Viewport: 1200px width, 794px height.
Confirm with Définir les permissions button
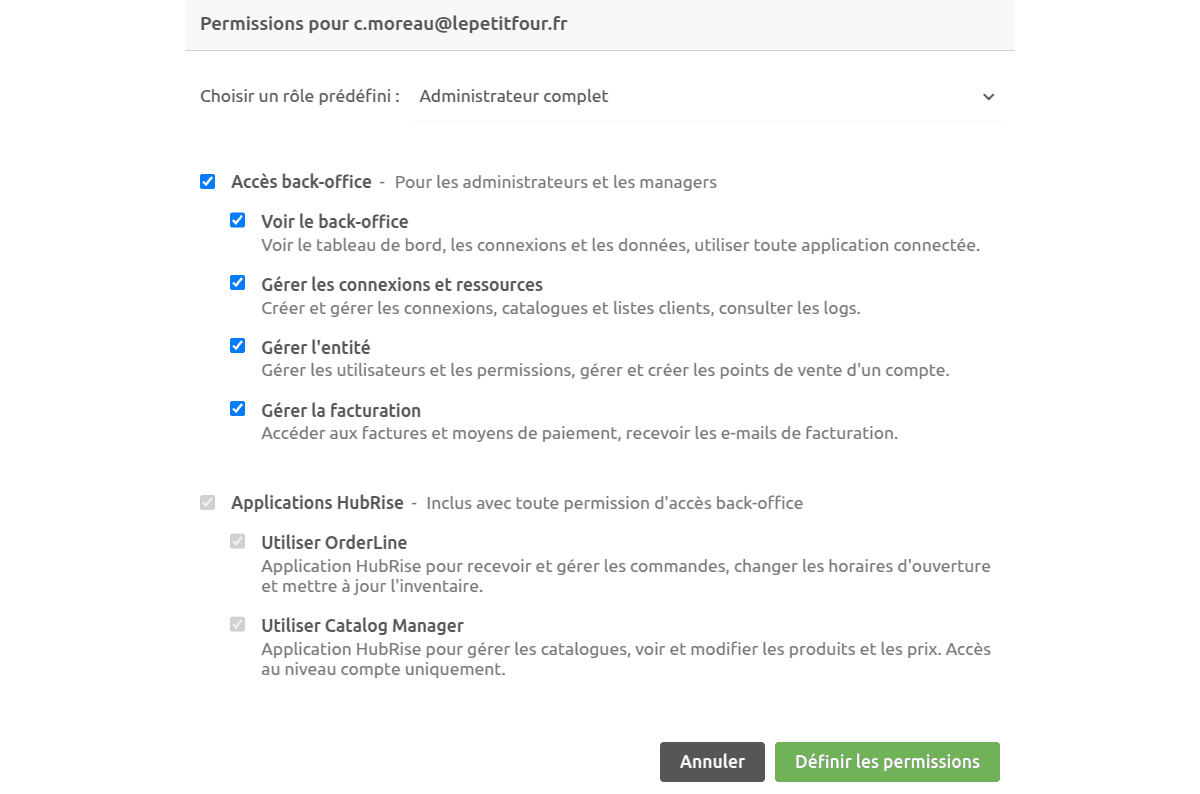[887, 762]
